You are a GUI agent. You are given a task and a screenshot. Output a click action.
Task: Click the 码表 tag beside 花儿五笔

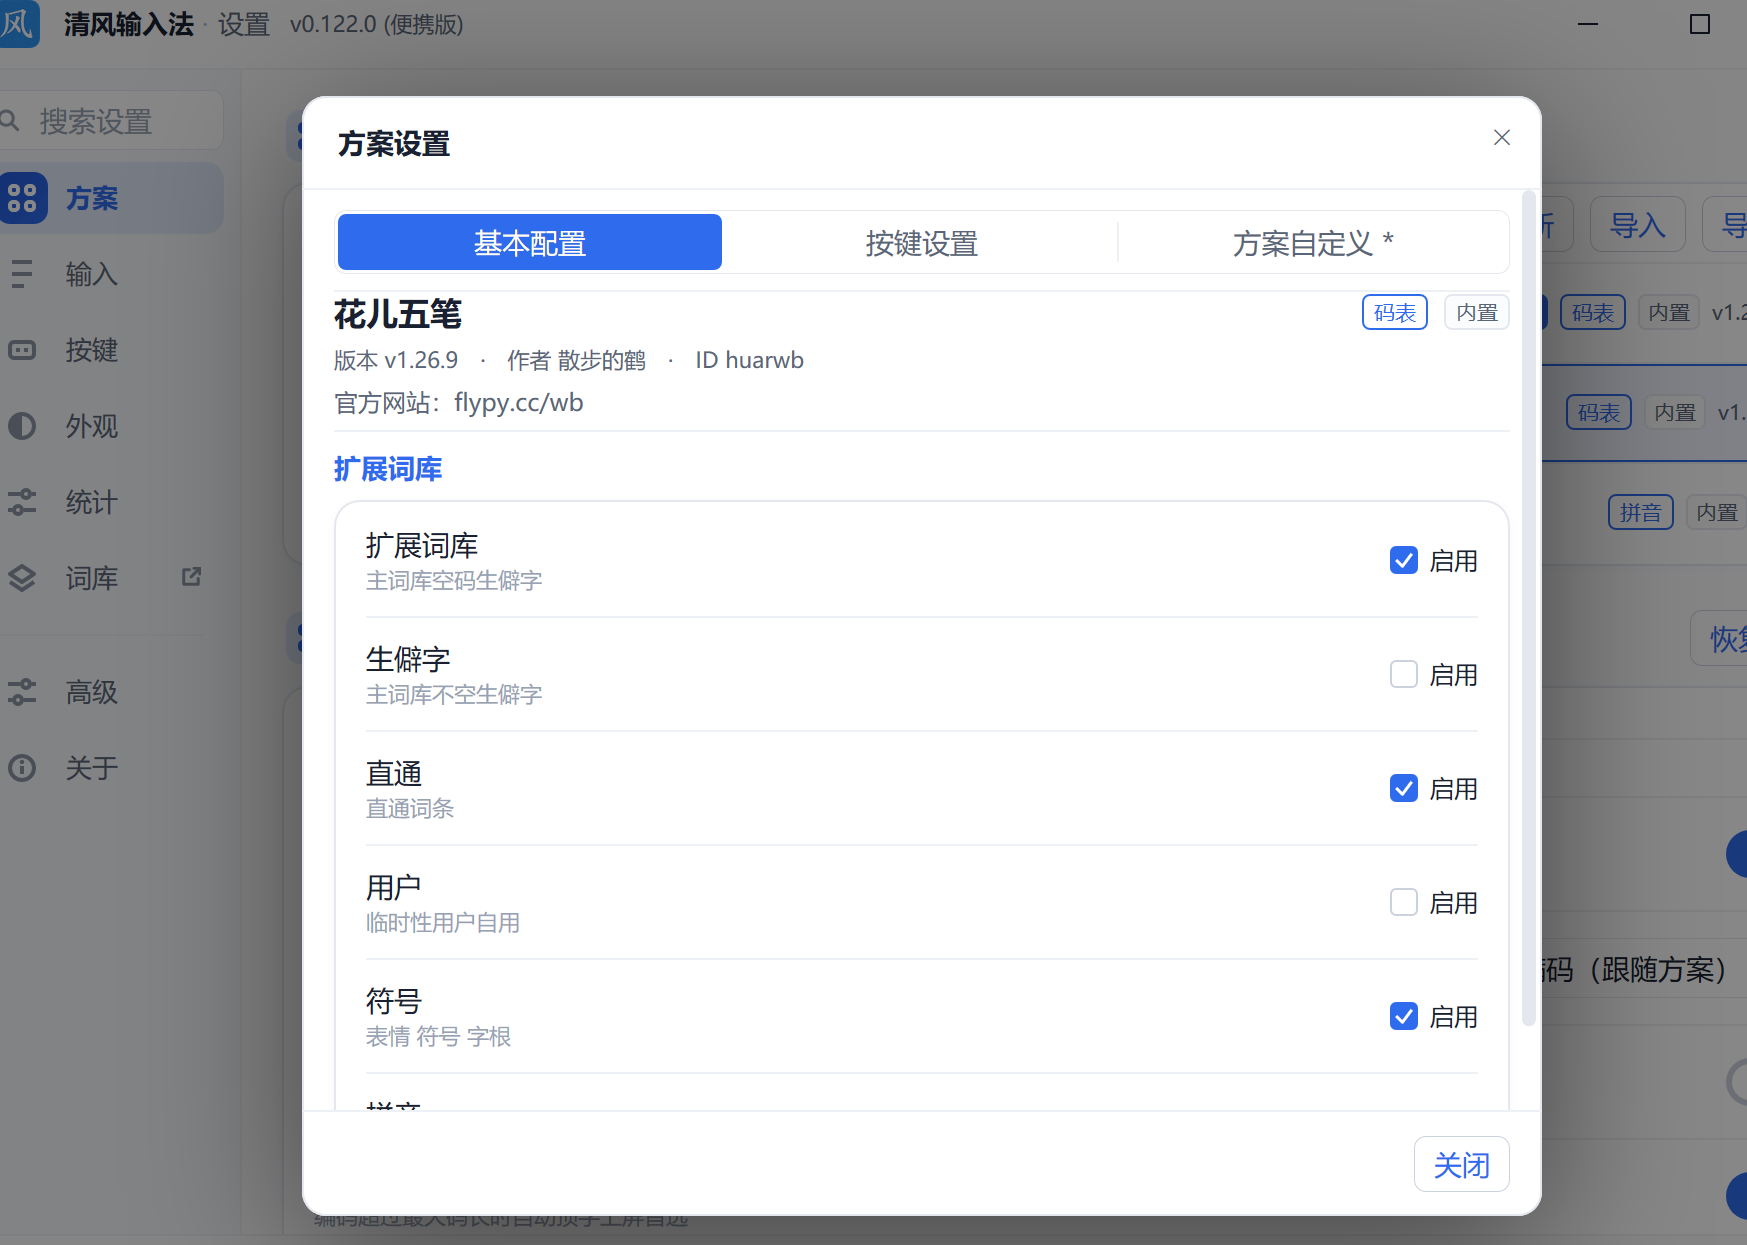click(x=1395, y=313)
